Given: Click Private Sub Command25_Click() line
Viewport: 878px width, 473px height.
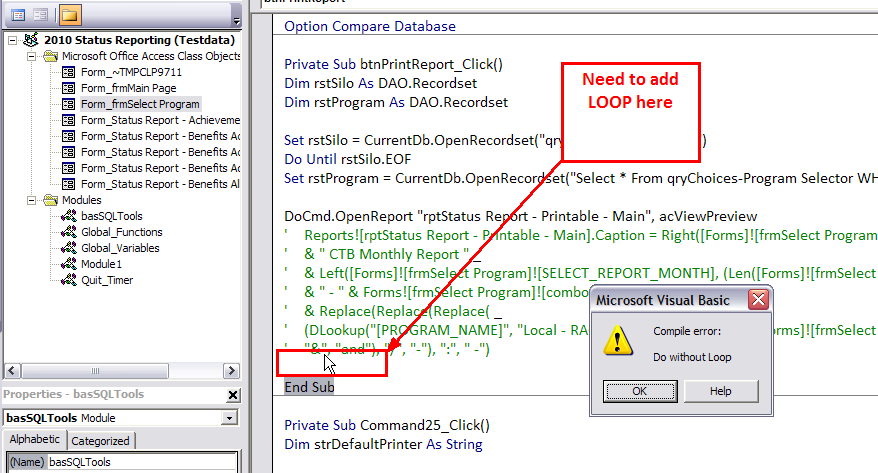Looking at the screenshot, I should click(x=387, y=425).
